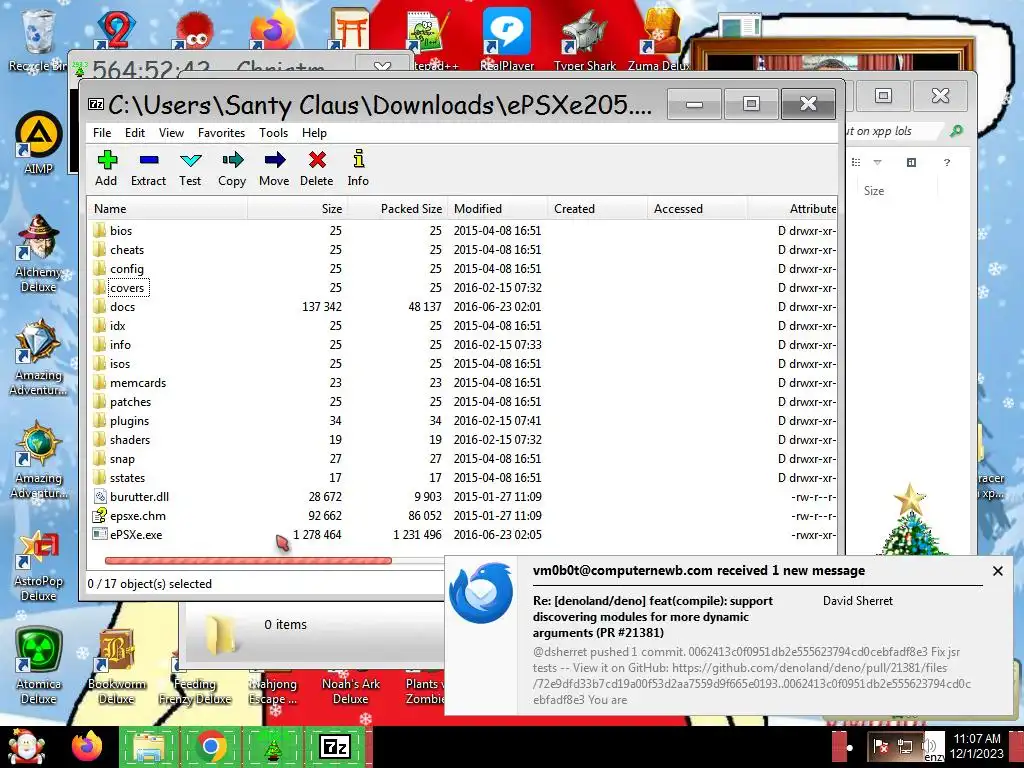Select the patches folder
Image resolution: width=1024 pixels, height=768 pixels.
pyautogui.click(x=130, y=402)
